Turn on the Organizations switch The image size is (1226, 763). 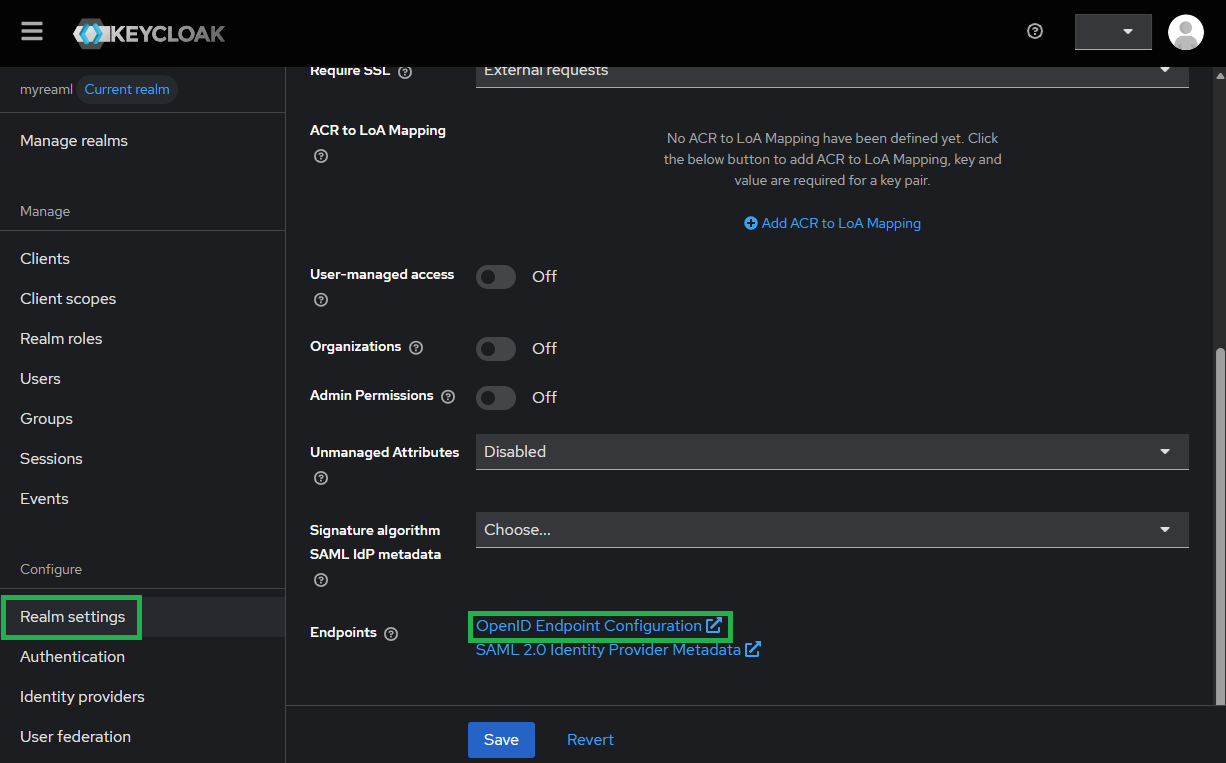496,349
